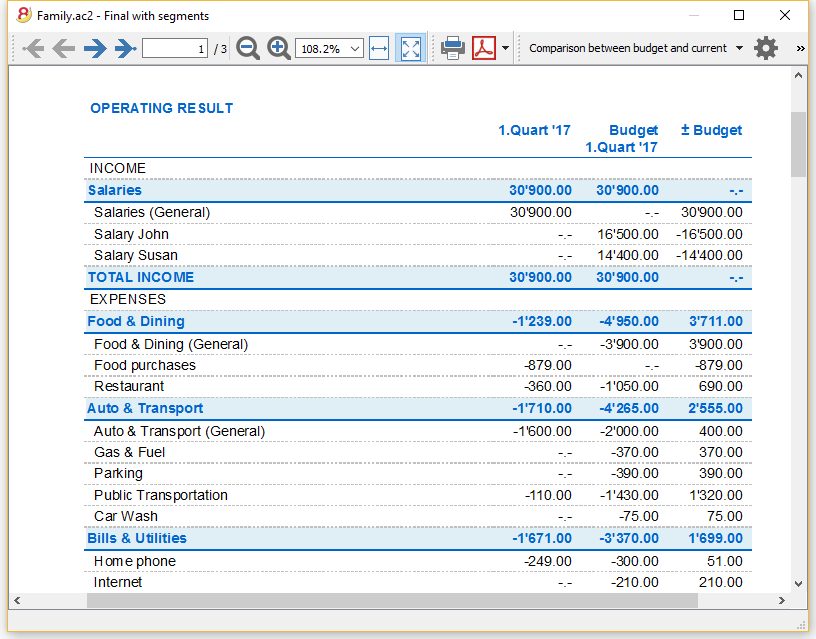
Task: Click vertical scrollbar up arrow
Action: pyautogui.click(x=798, y=75)
